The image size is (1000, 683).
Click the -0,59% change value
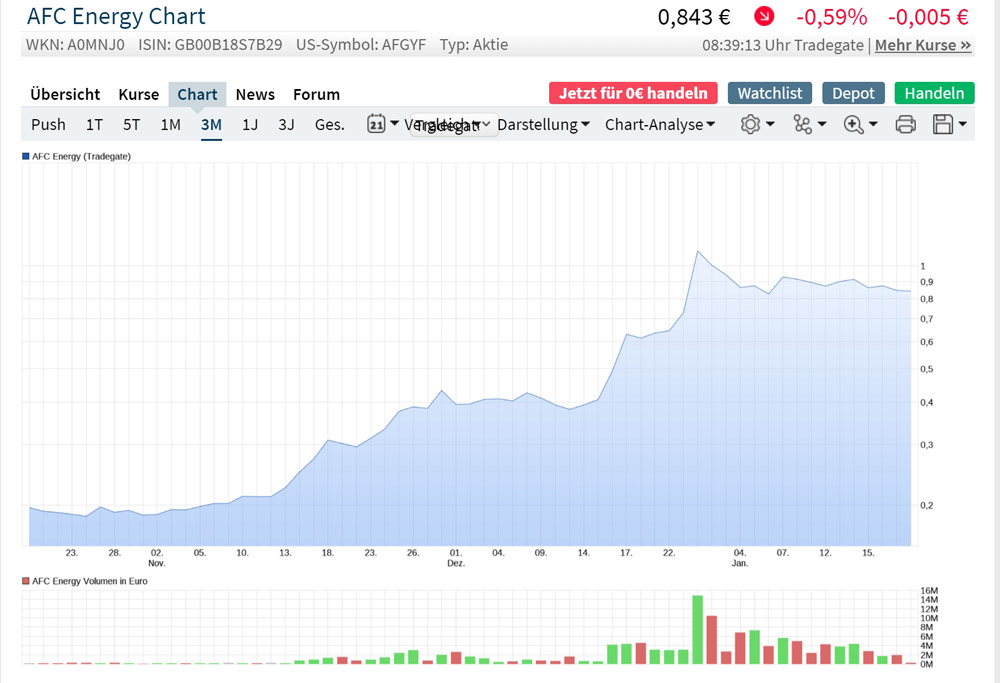tap(832, 17)
